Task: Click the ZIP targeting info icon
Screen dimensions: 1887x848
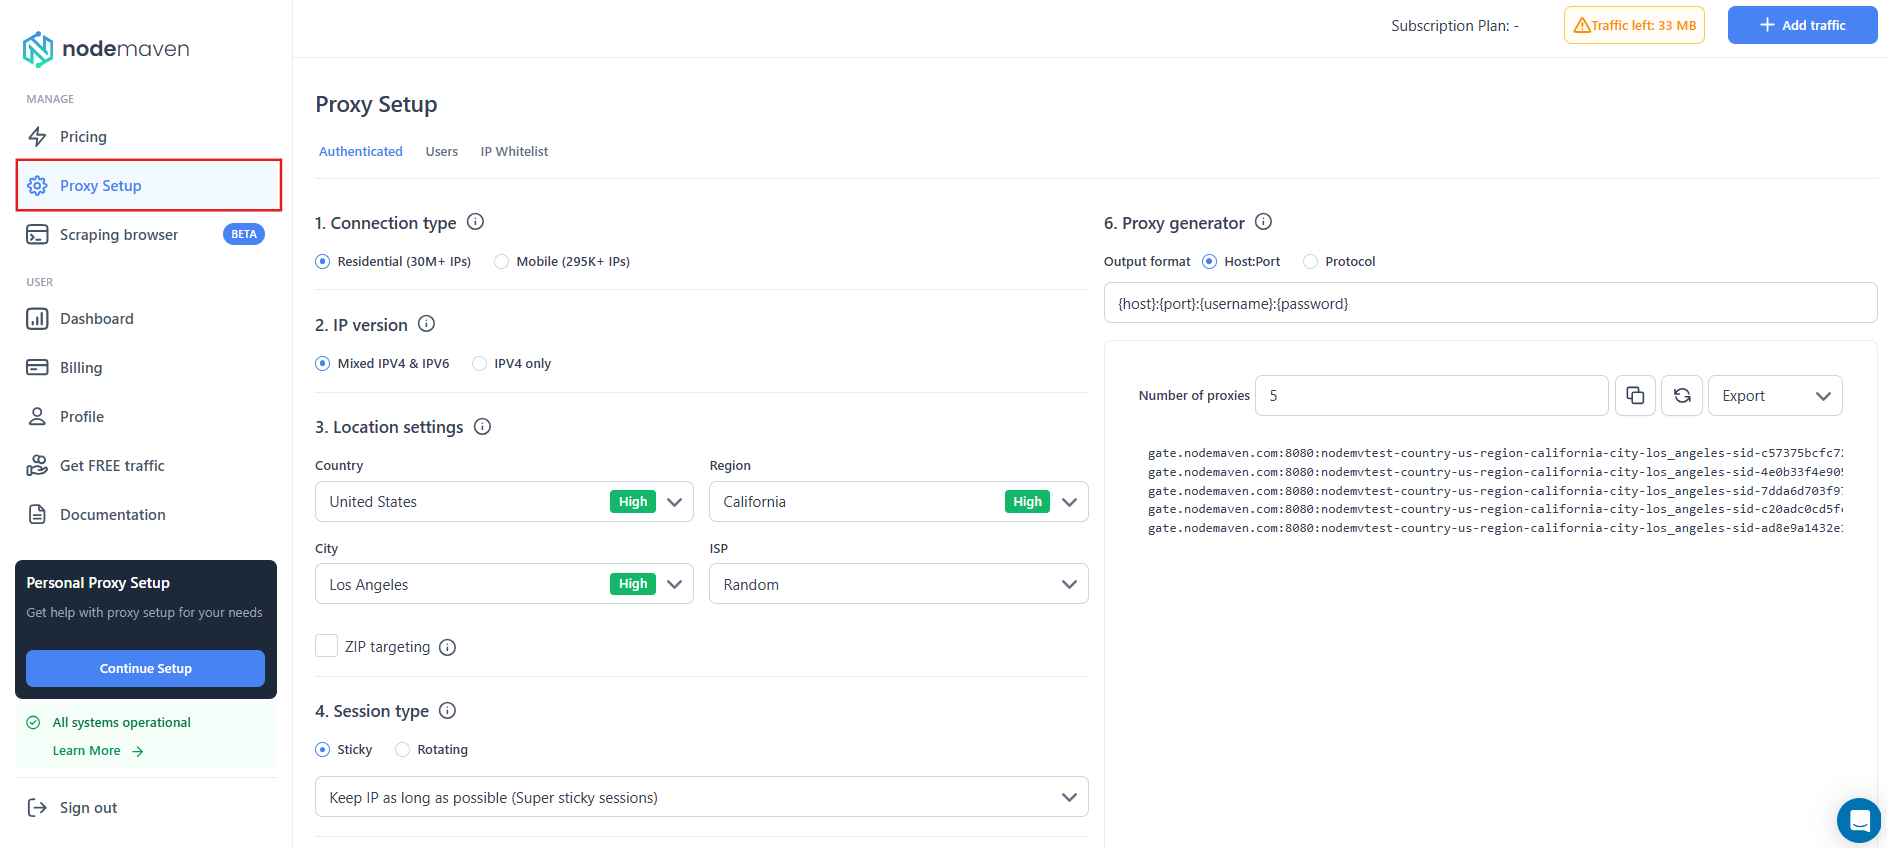Action: pos(448,647)
